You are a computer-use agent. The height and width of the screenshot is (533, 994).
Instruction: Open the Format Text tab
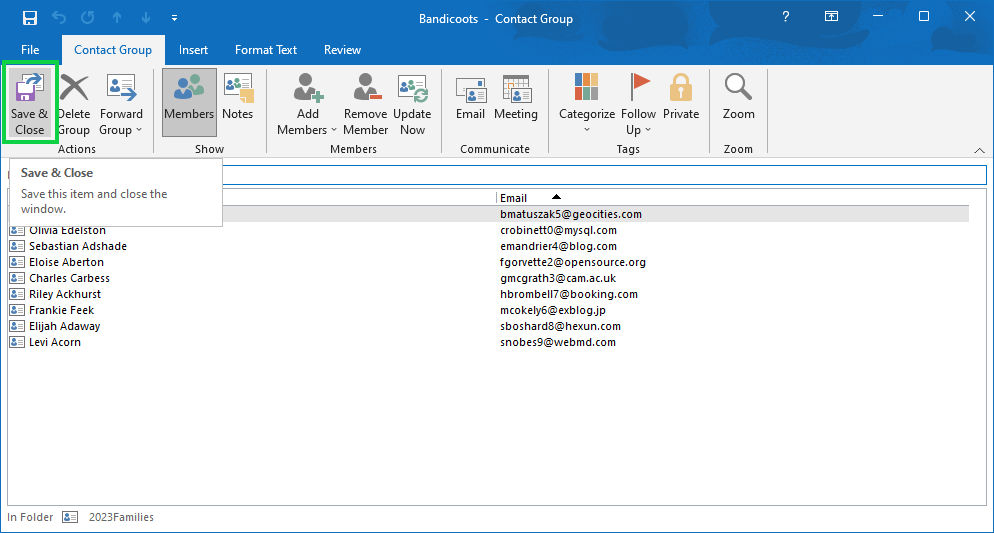click(266, 49)
